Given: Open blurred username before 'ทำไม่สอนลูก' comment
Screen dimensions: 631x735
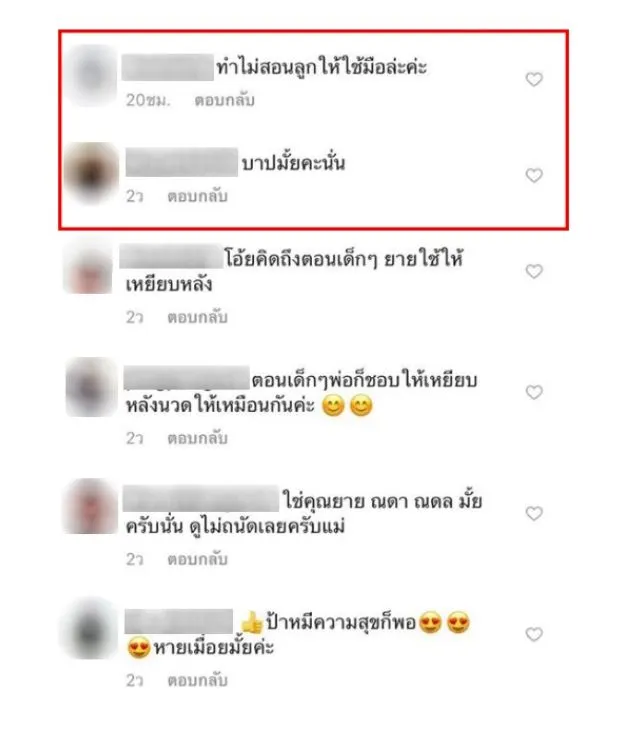Looking at the screenshot, I should (167, 67).
